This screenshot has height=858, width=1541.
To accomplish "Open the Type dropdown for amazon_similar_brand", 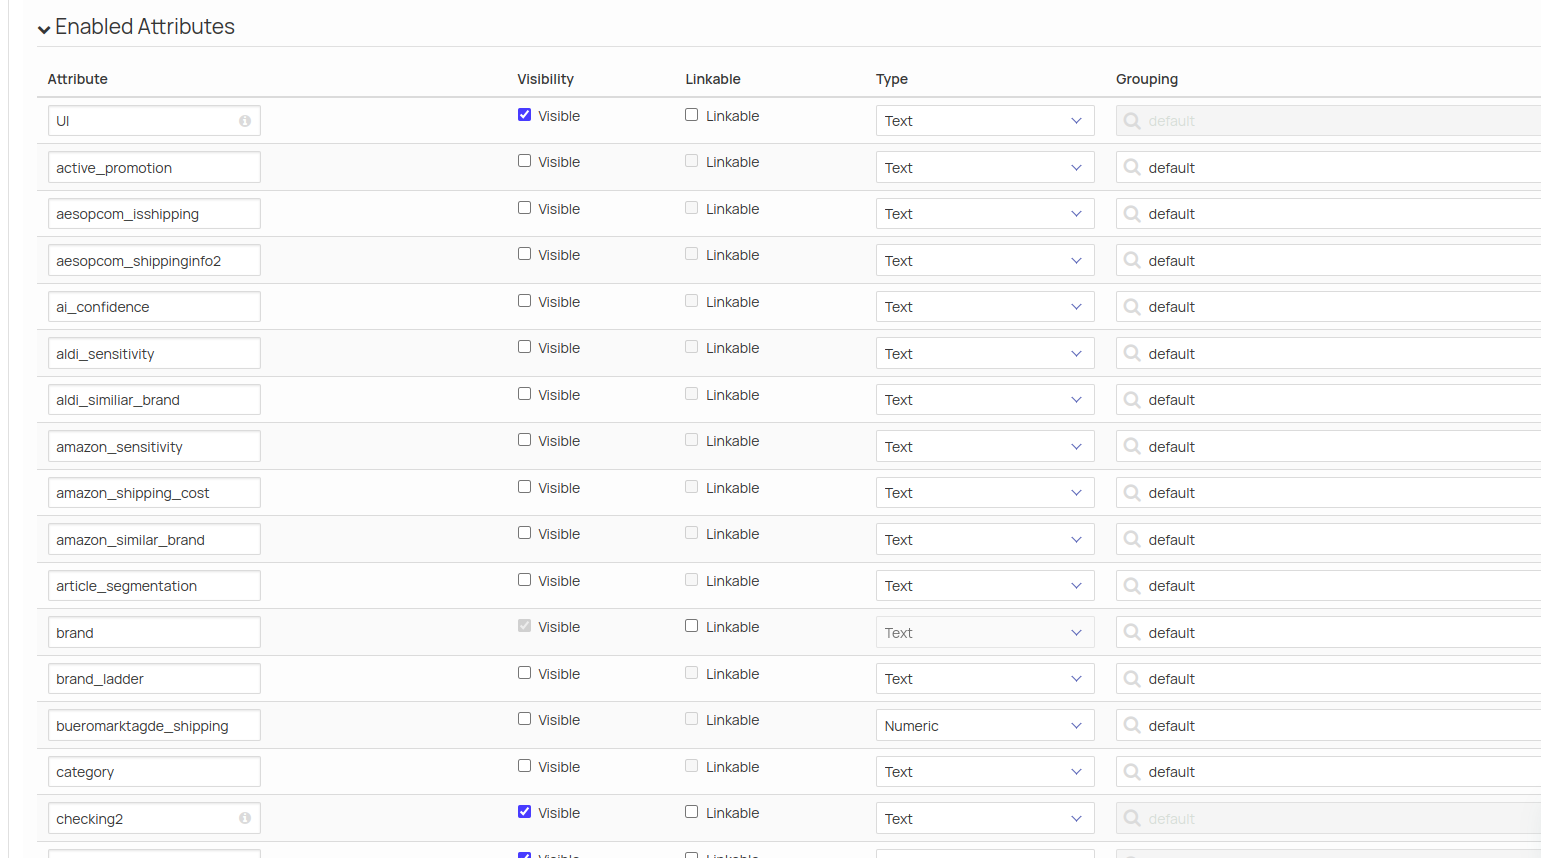I will point(985,539).
